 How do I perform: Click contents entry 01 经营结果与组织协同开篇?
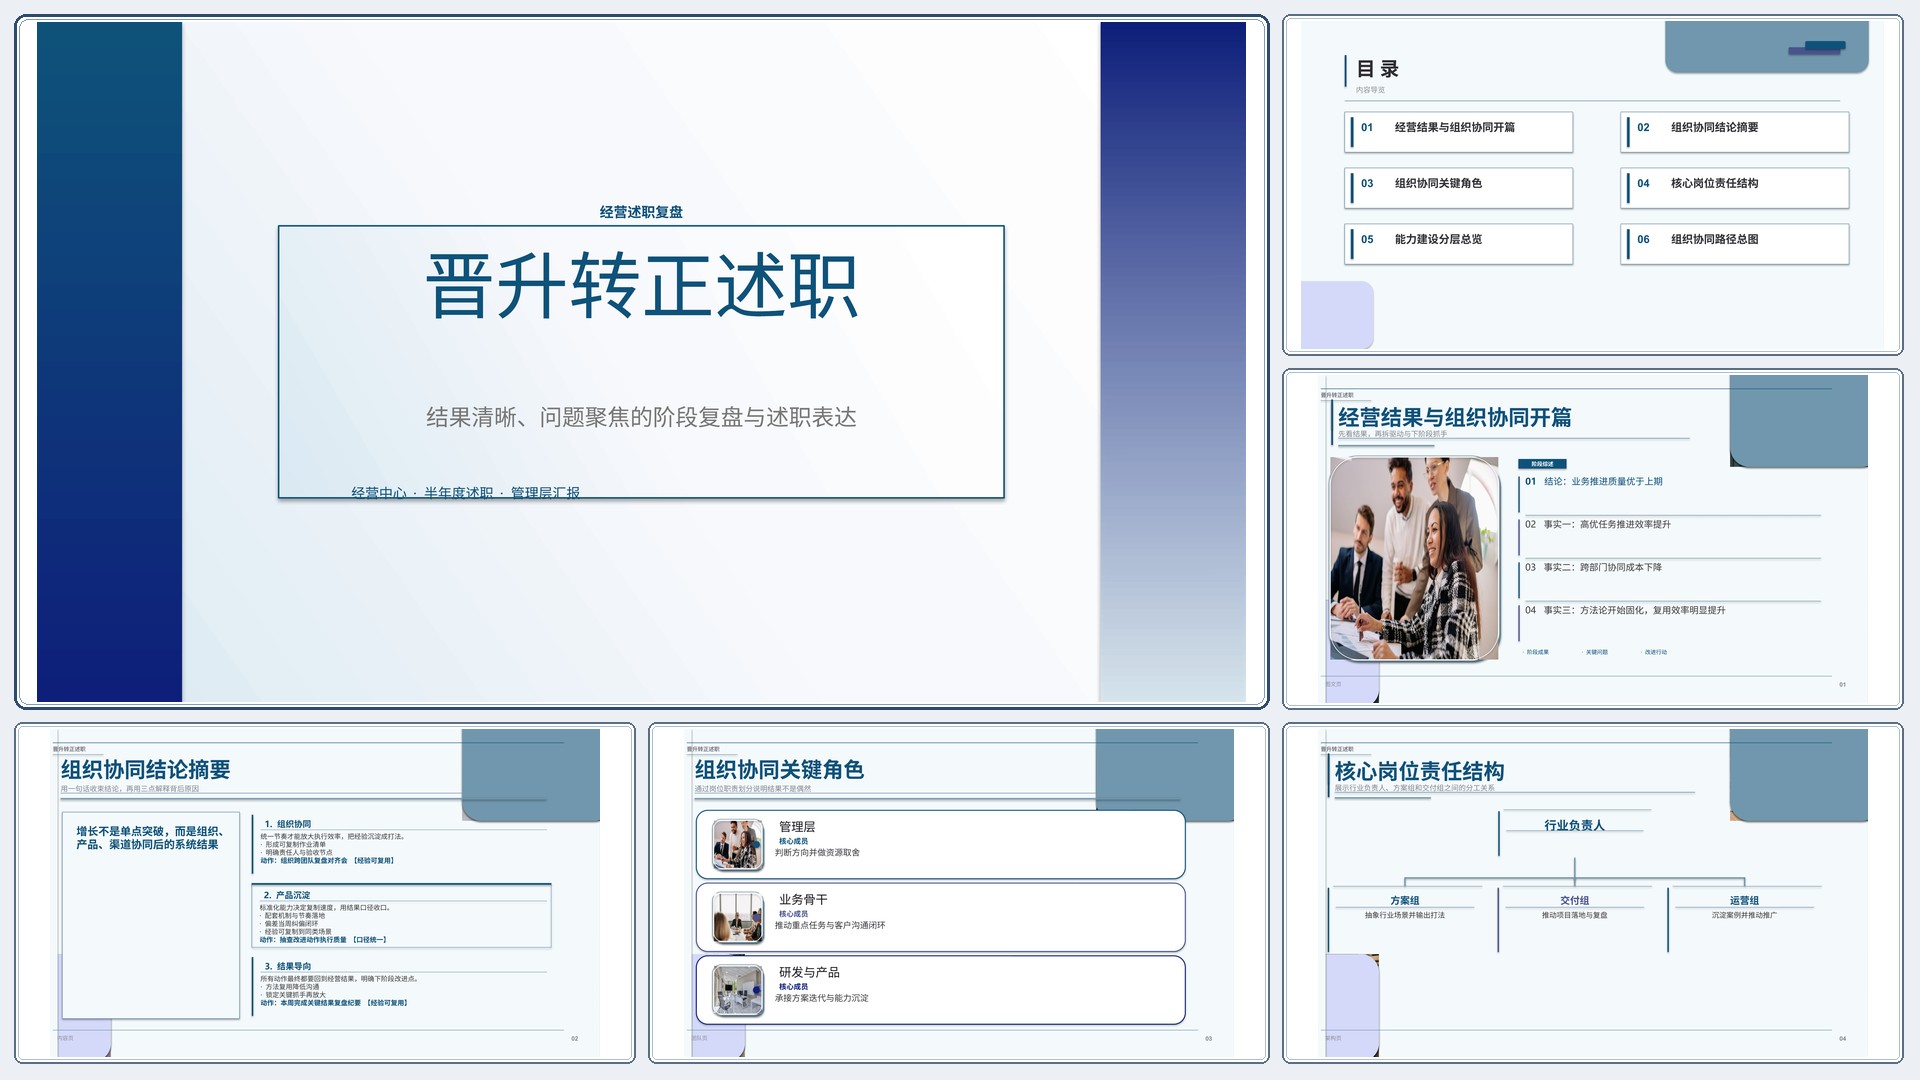tap(1459, 132)
